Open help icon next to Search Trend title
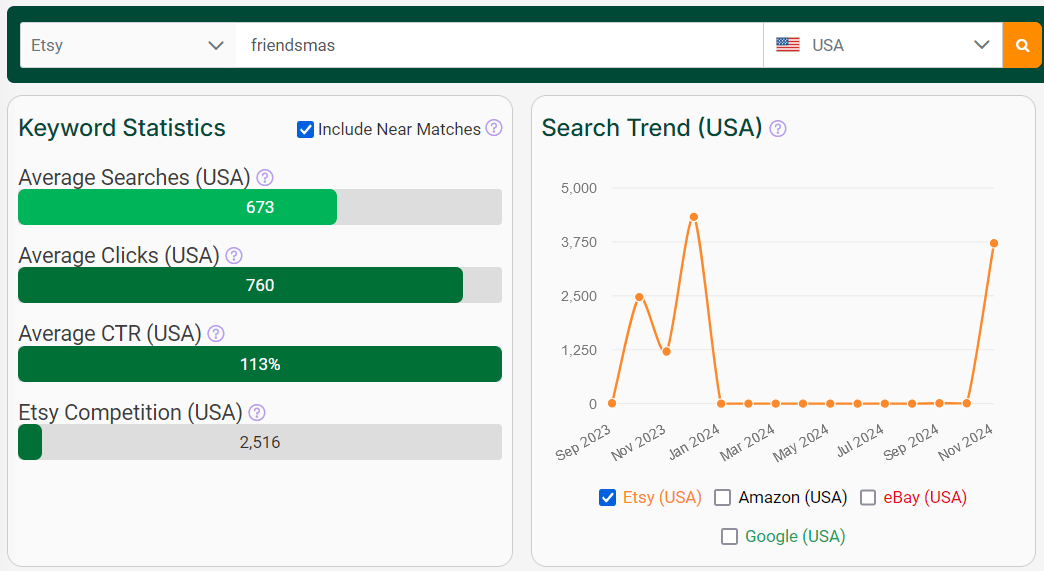Image resolution: width=1044 pixels, height=571 pixels. pos(778,128)
